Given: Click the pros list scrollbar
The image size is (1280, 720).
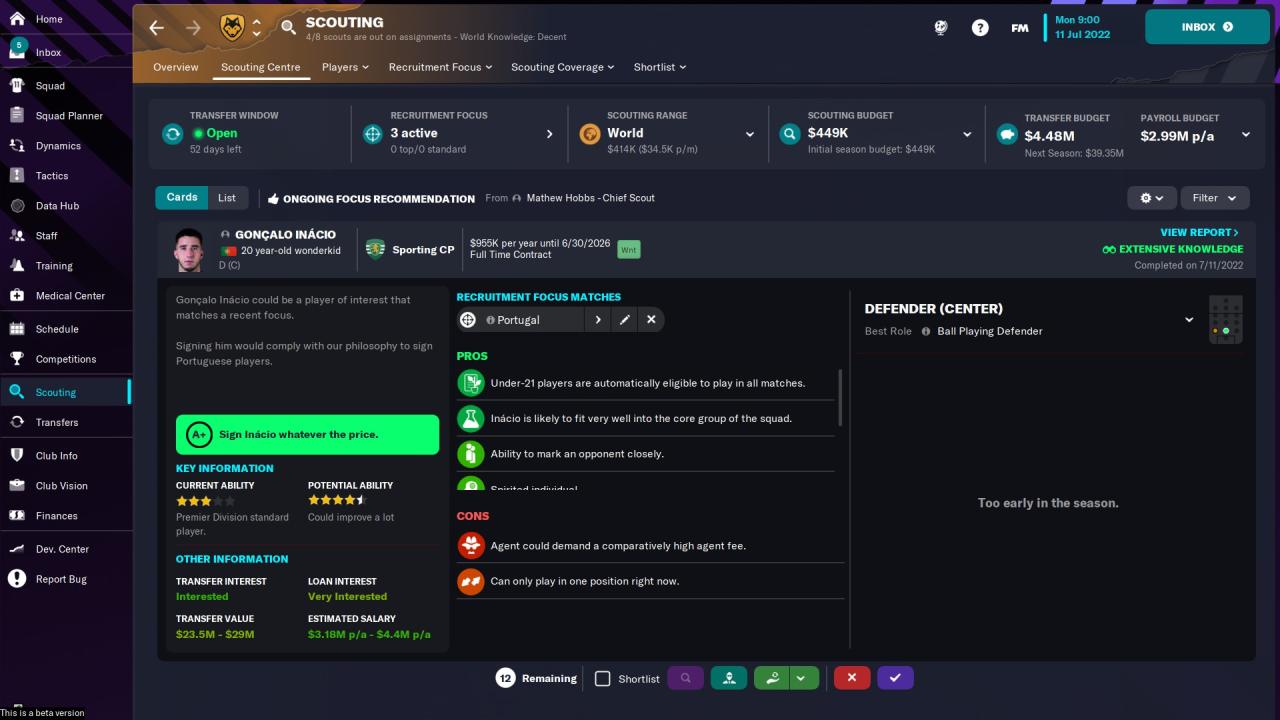Looking at the screenshot, I should coord(840,397).
